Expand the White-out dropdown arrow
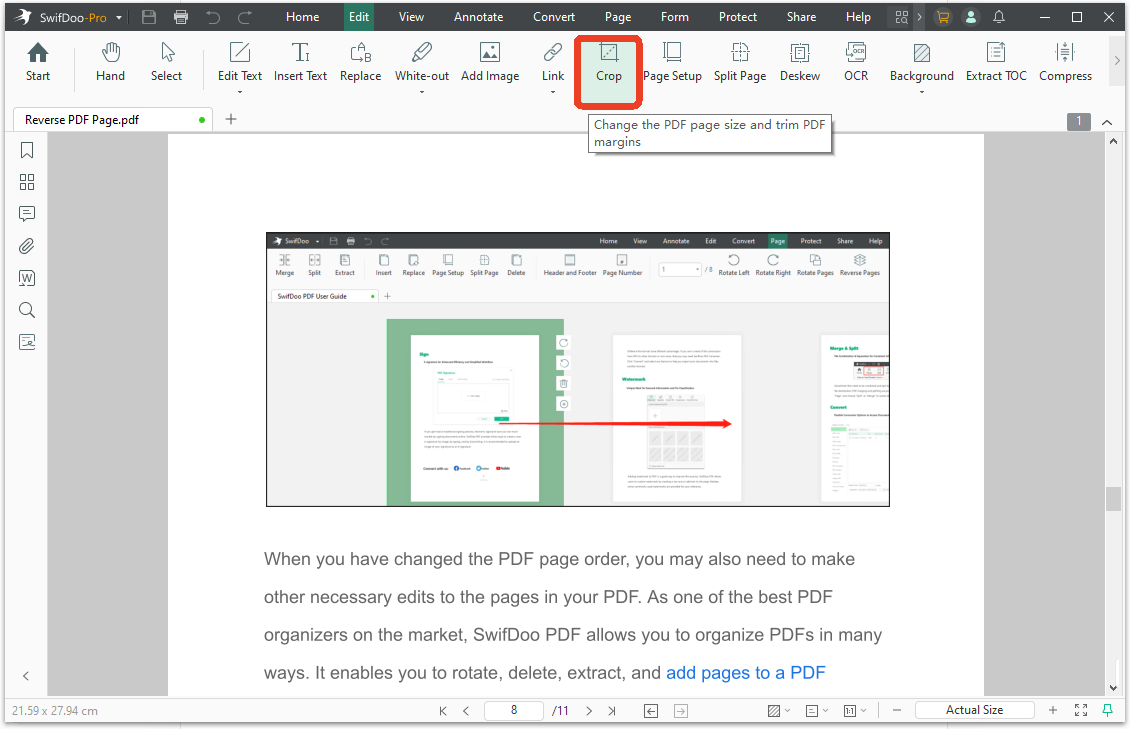The width and height of the screenshot is (1130, 729). [422, 91]
